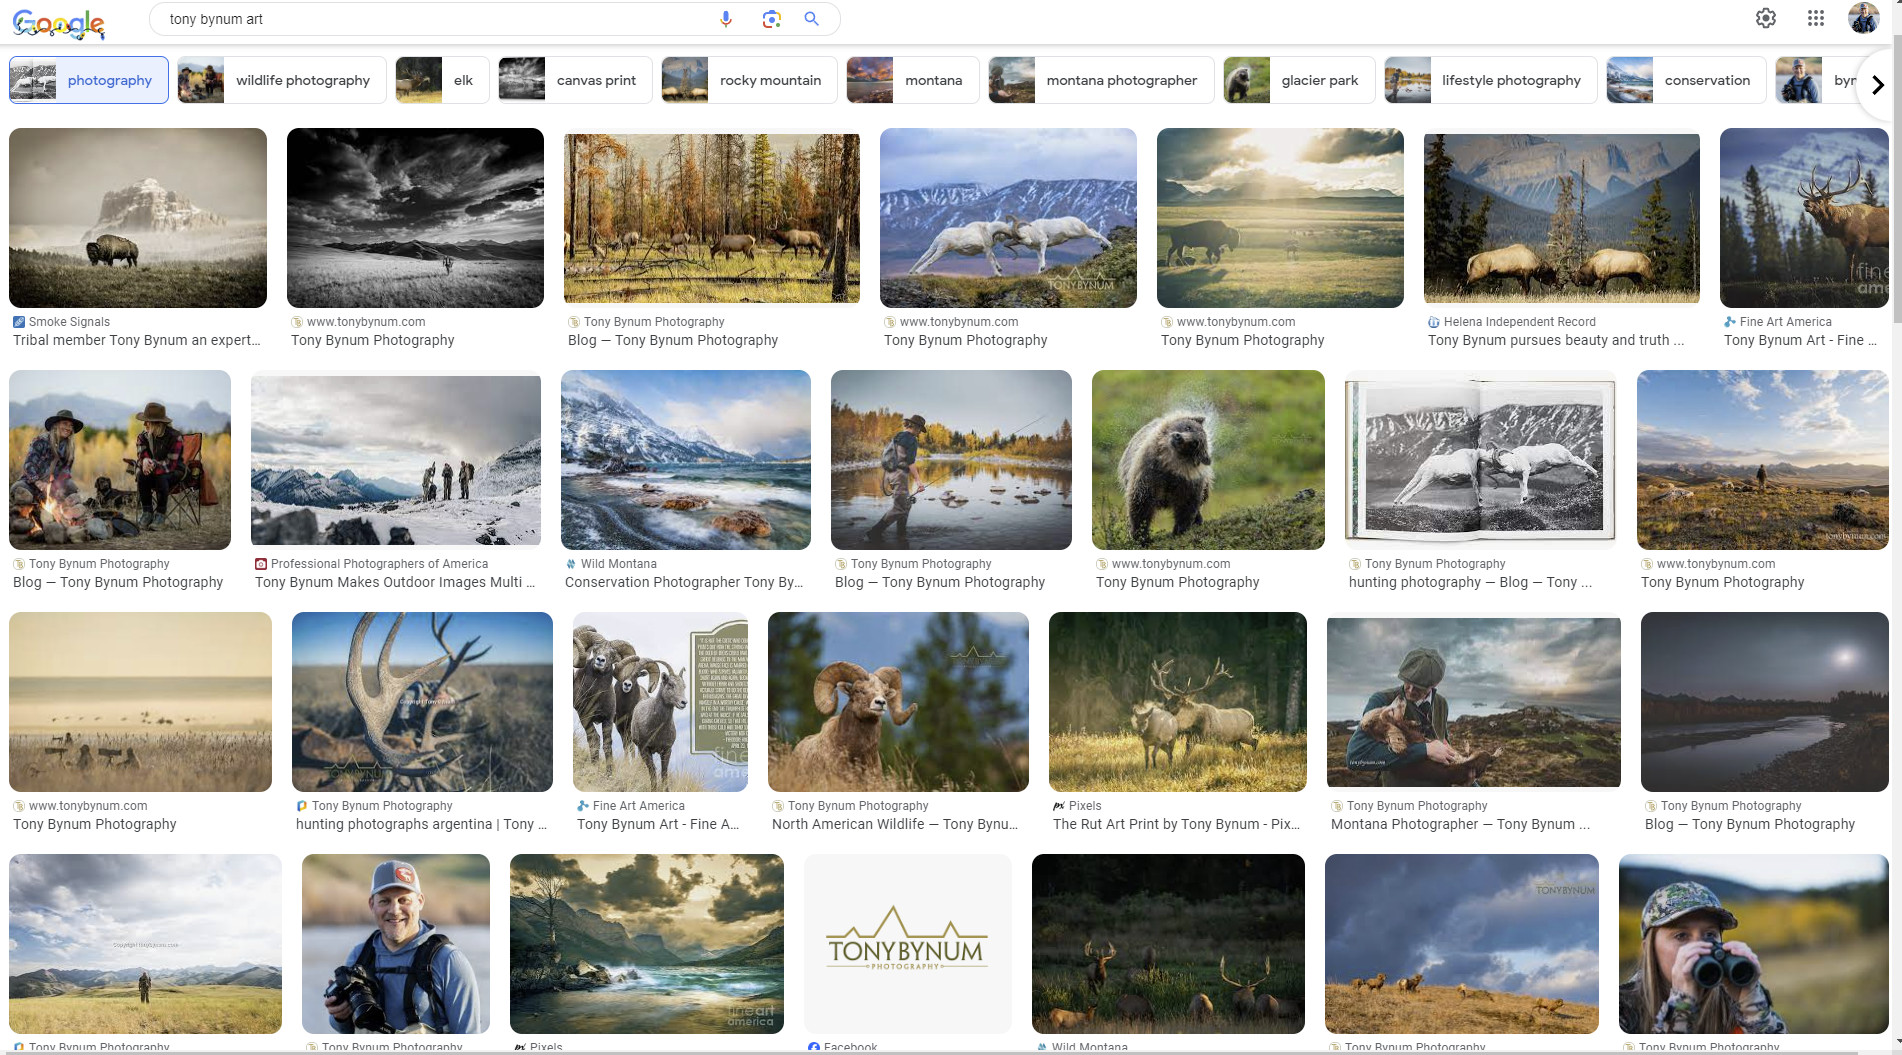Image resolution: width=1902 pixels, height=1055 pixels.
Task: Open Google Lens image search
Action: (771, 19)
